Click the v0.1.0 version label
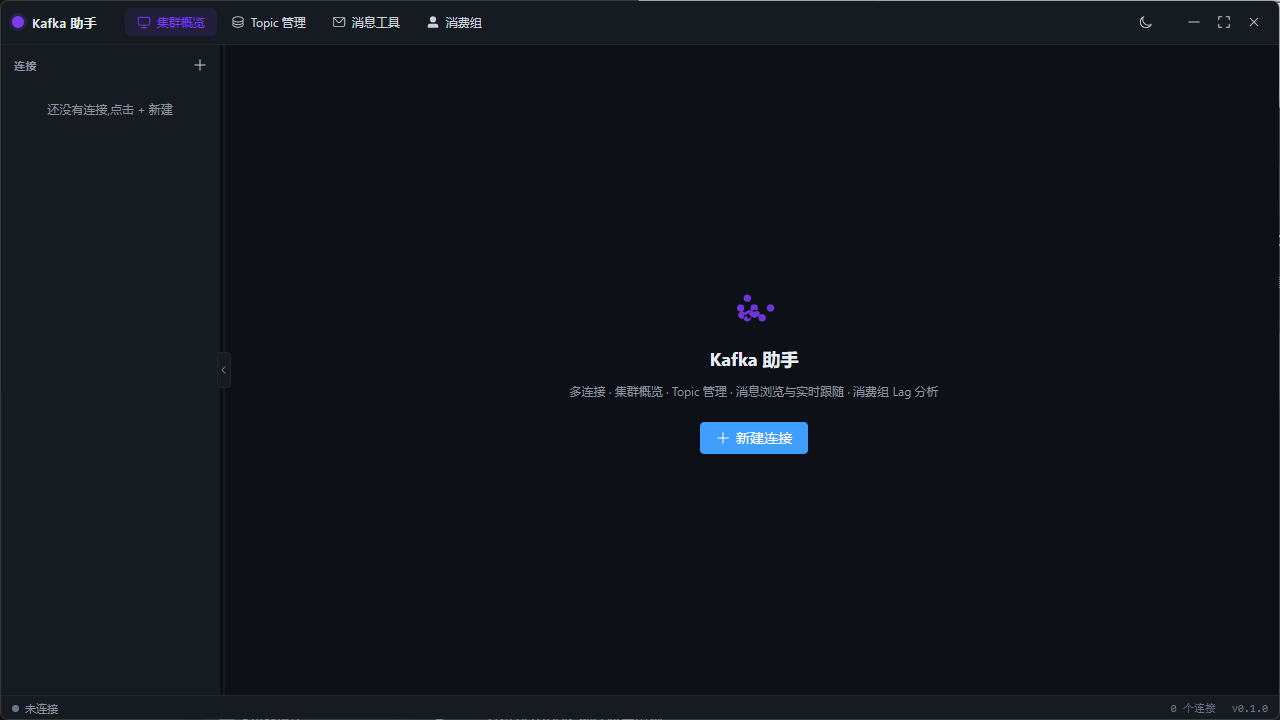Screen dimensions: 1280x720 1250,708
